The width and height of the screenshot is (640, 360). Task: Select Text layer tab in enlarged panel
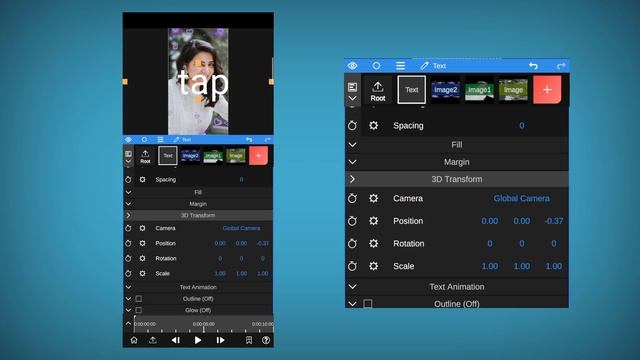[411, 89]
